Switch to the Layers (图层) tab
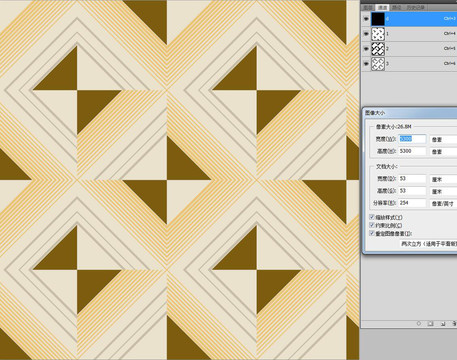The width and height of the screenshot is (457, 360). coord(367,7)
